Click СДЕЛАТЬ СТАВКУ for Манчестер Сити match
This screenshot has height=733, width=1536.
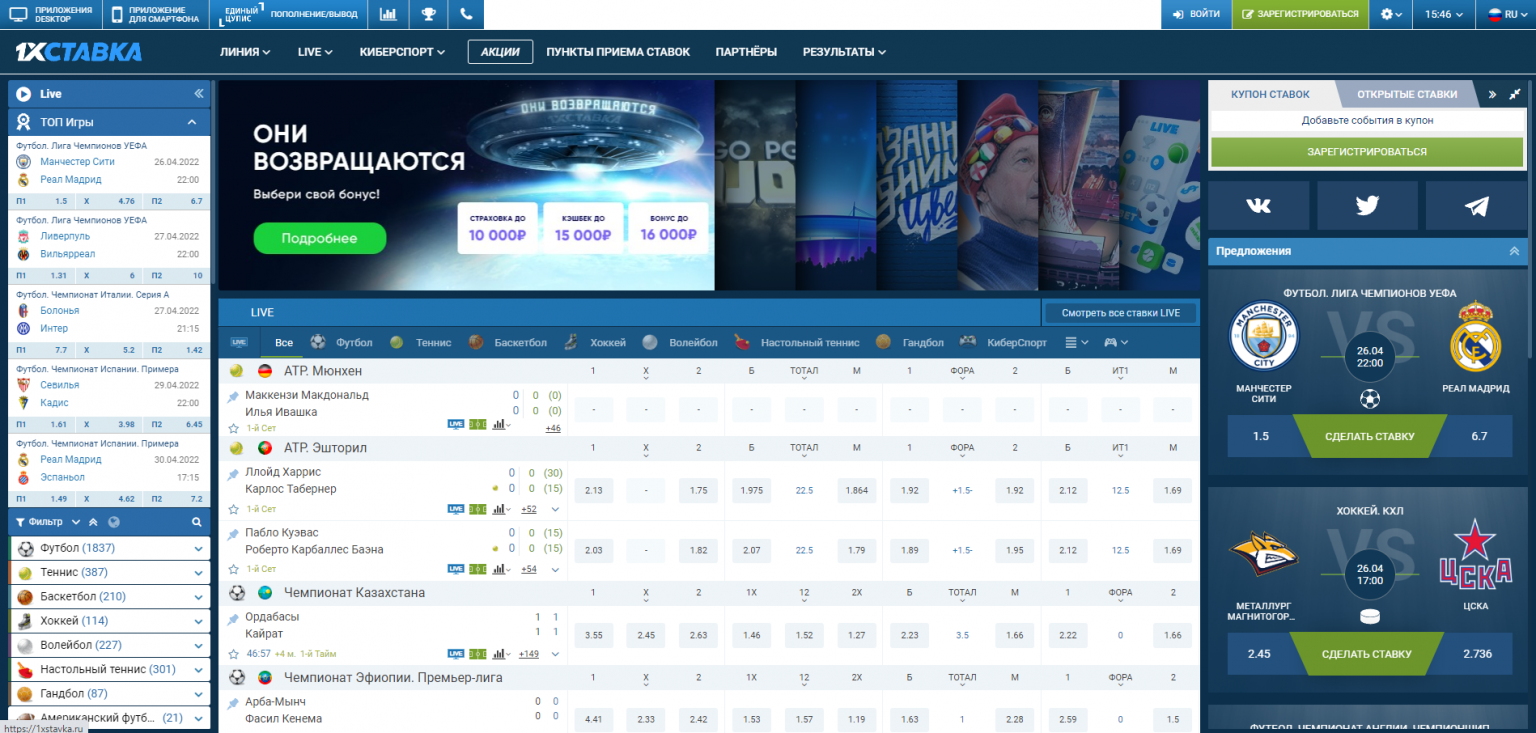[1369, 436]
